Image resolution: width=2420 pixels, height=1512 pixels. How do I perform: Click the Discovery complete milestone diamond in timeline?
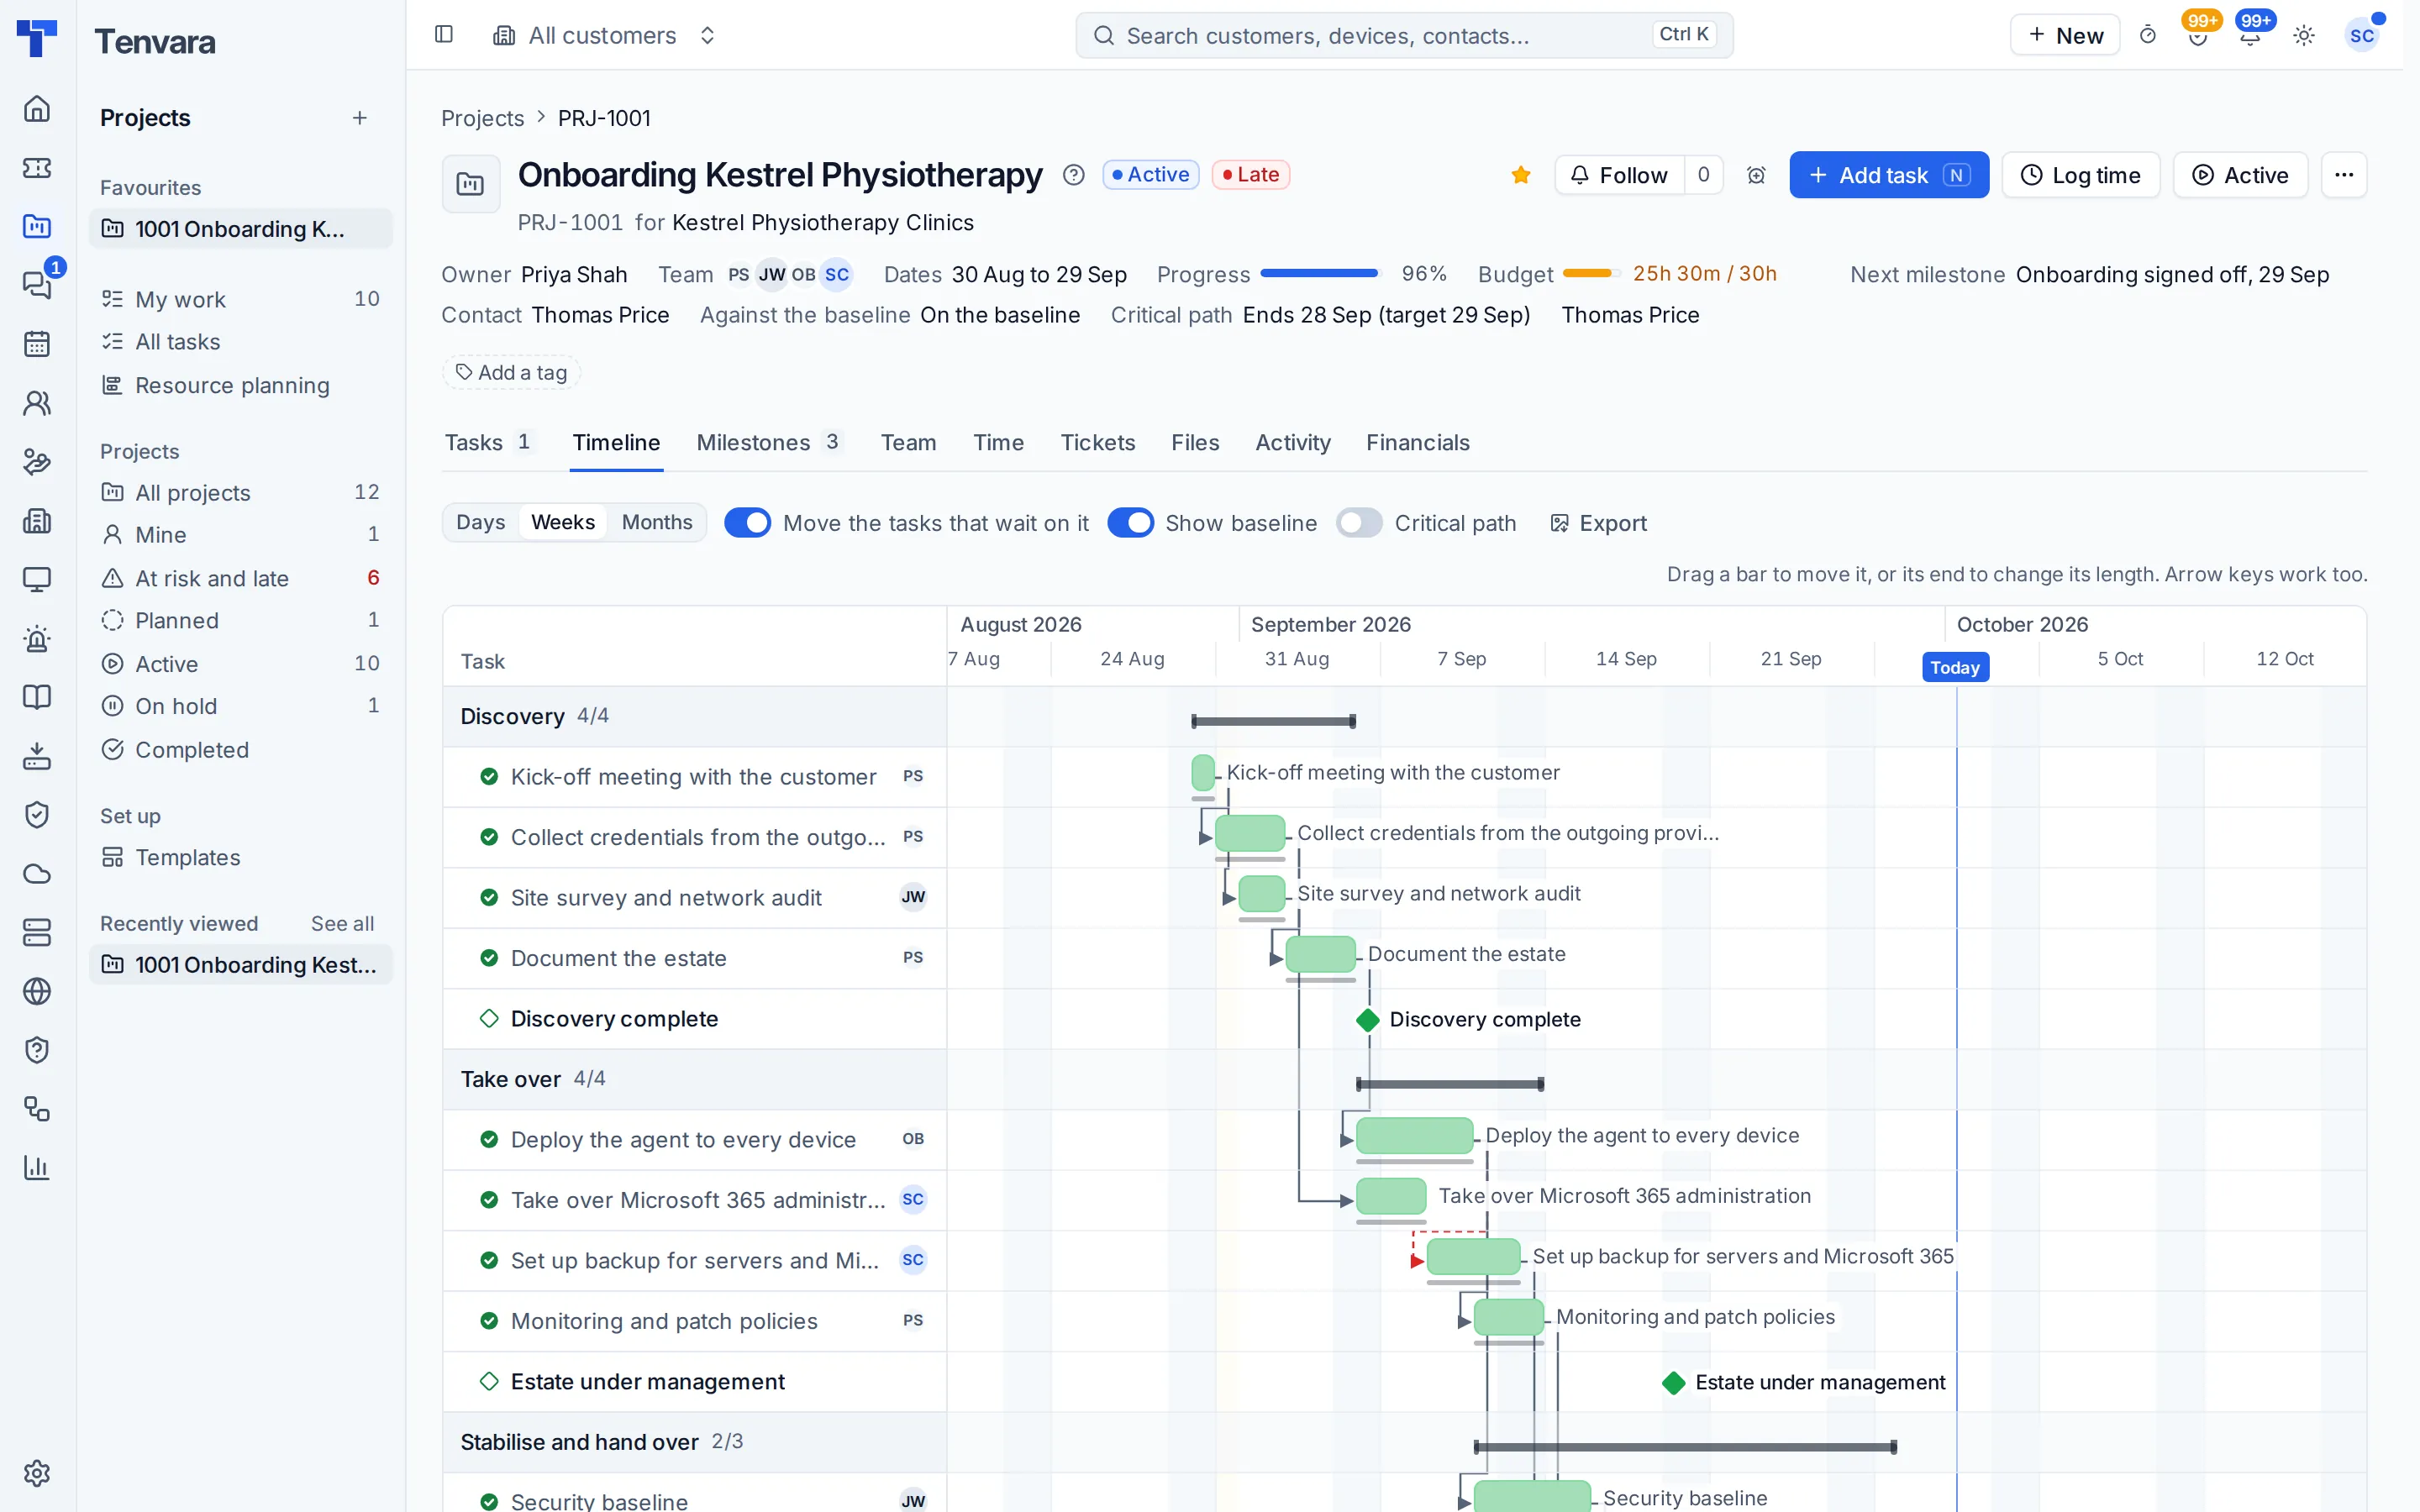coord(1368,1020)
